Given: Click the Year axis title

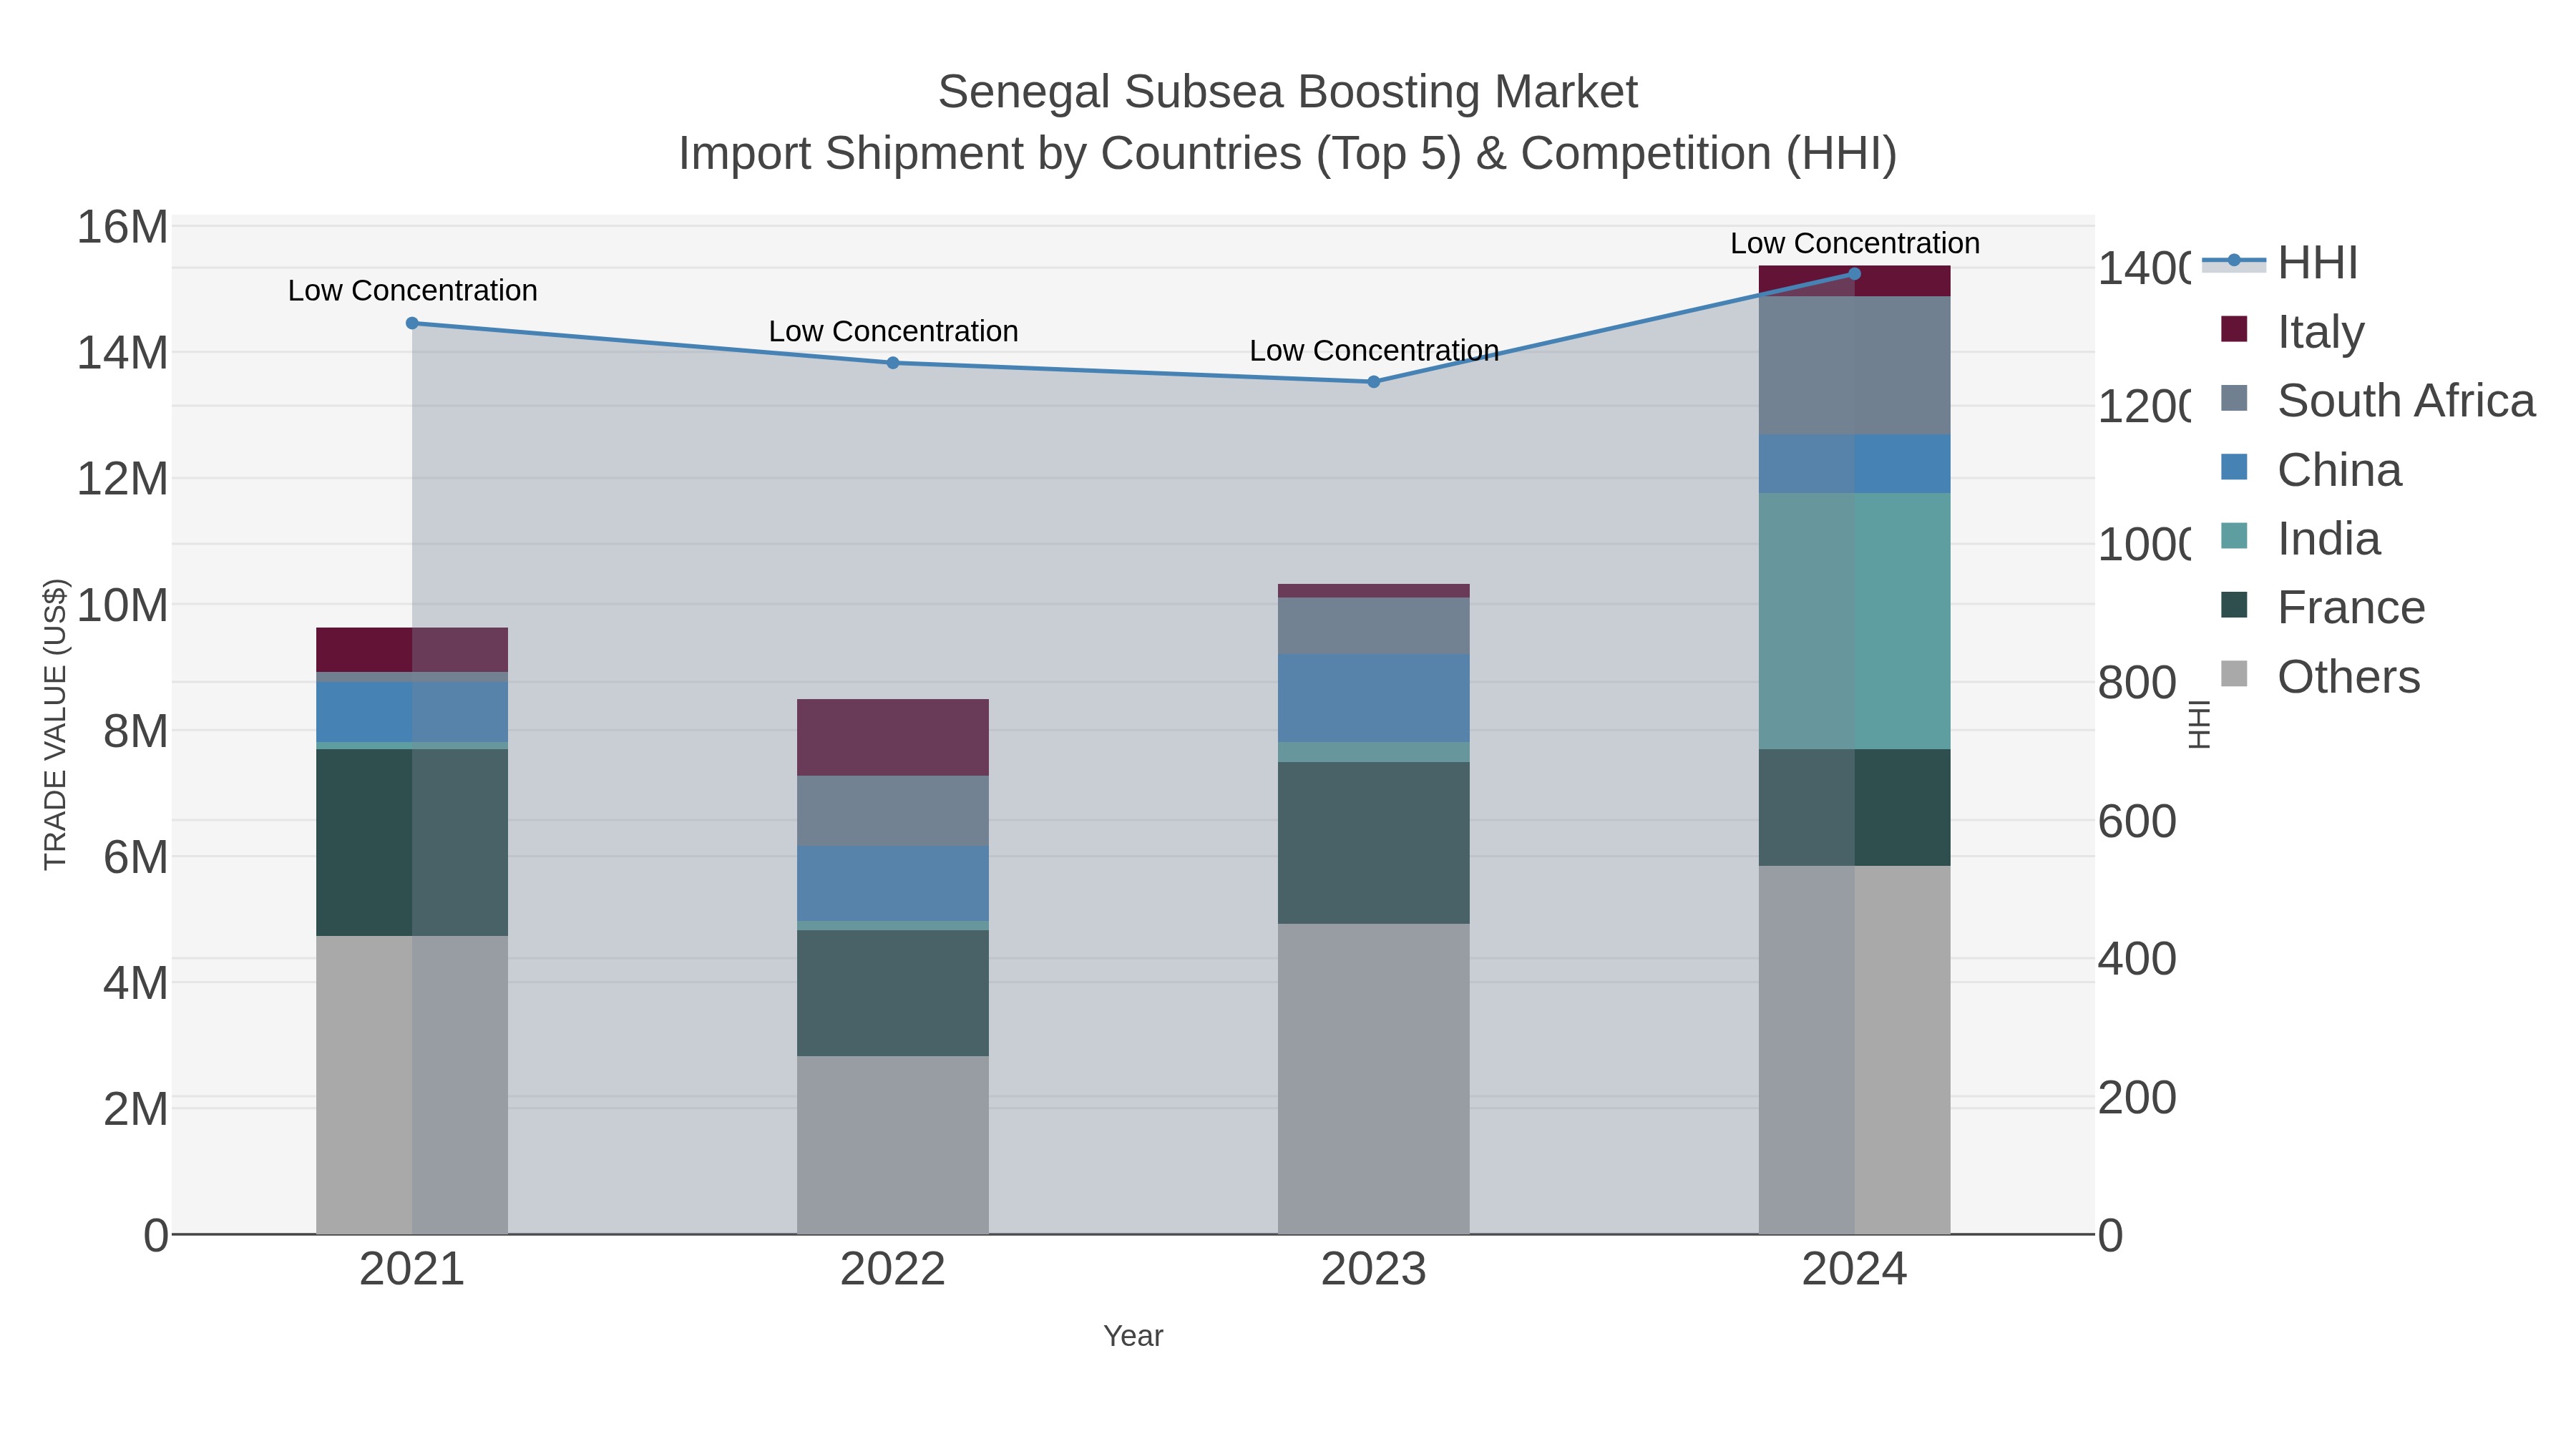Looking at the screenshot, I should 1133,1336.
